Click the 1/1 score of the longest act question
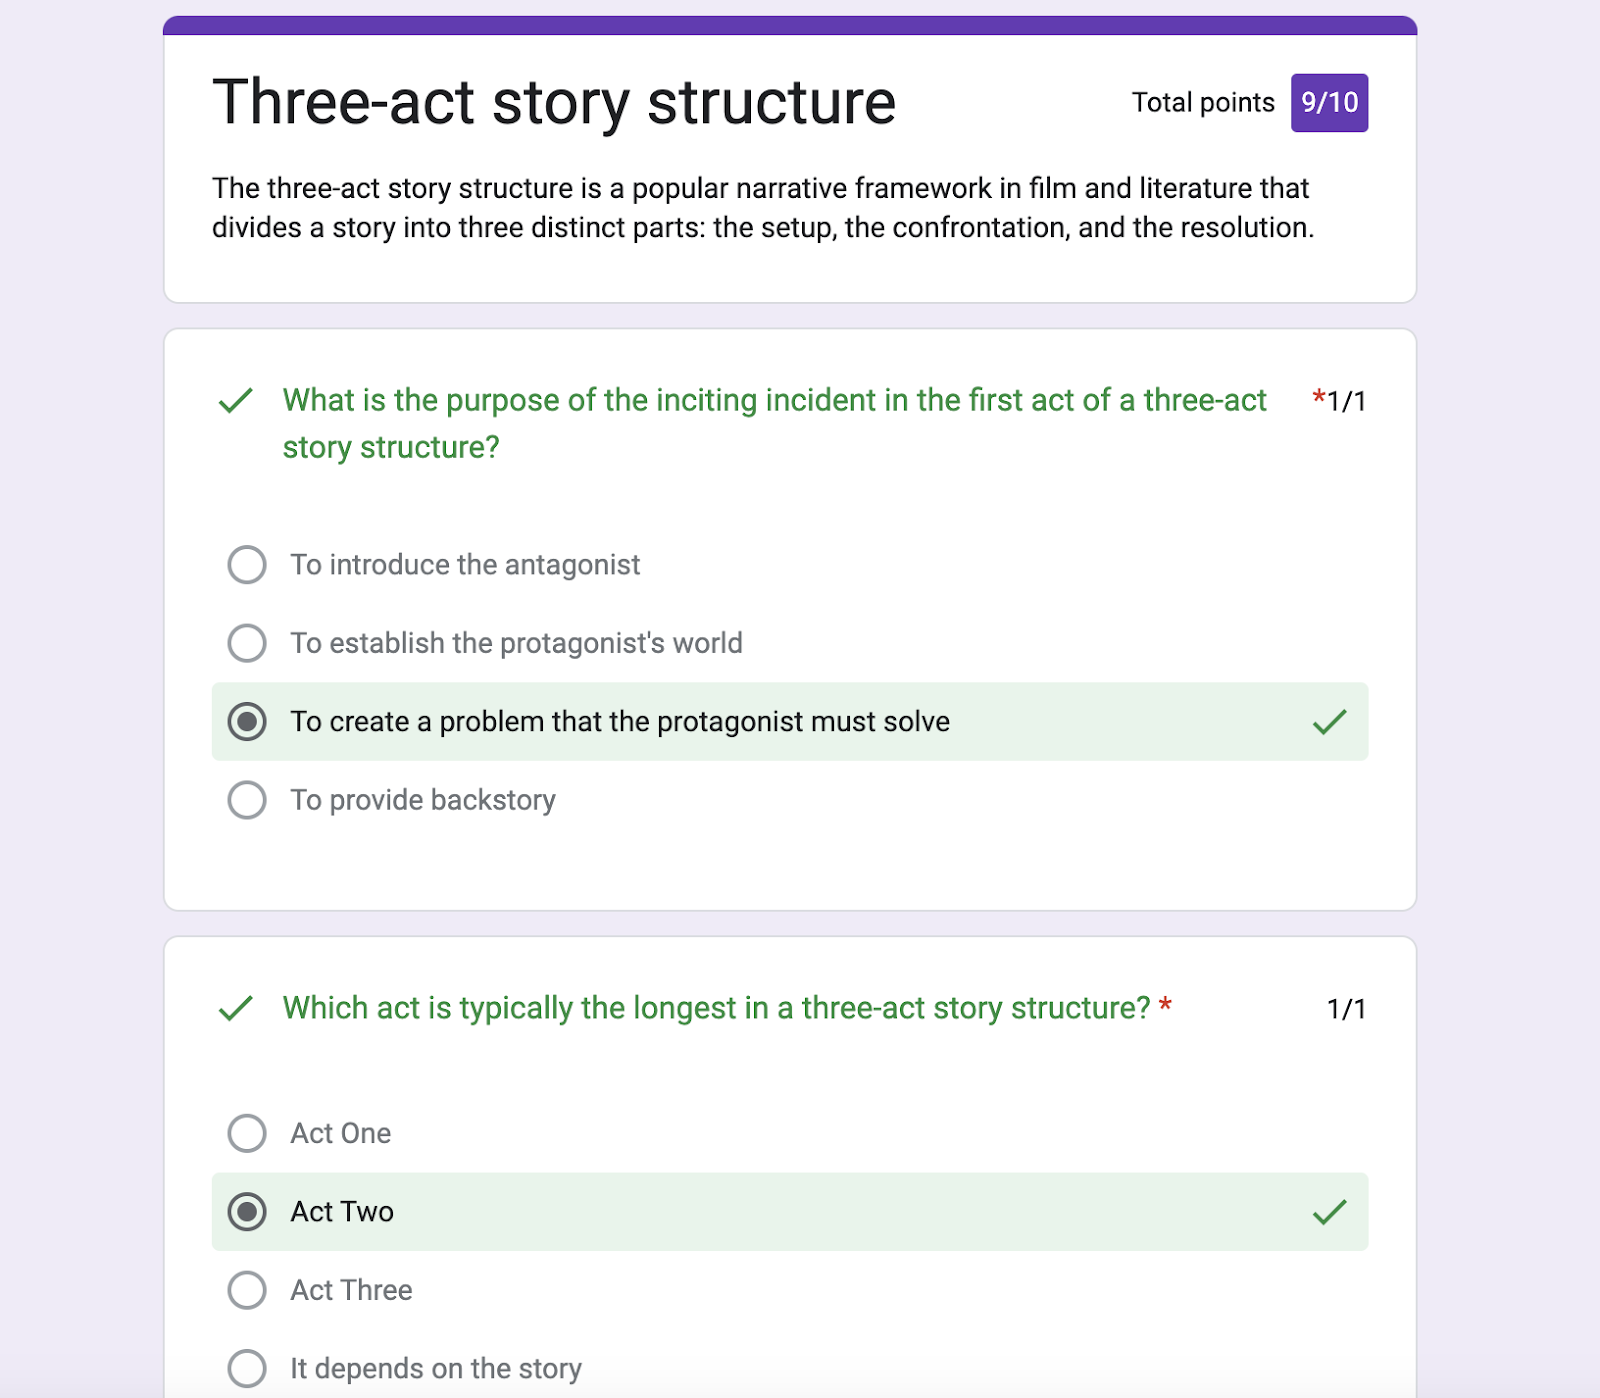This screenshot has height=1398, width=1600. tap(1346, 1009)
